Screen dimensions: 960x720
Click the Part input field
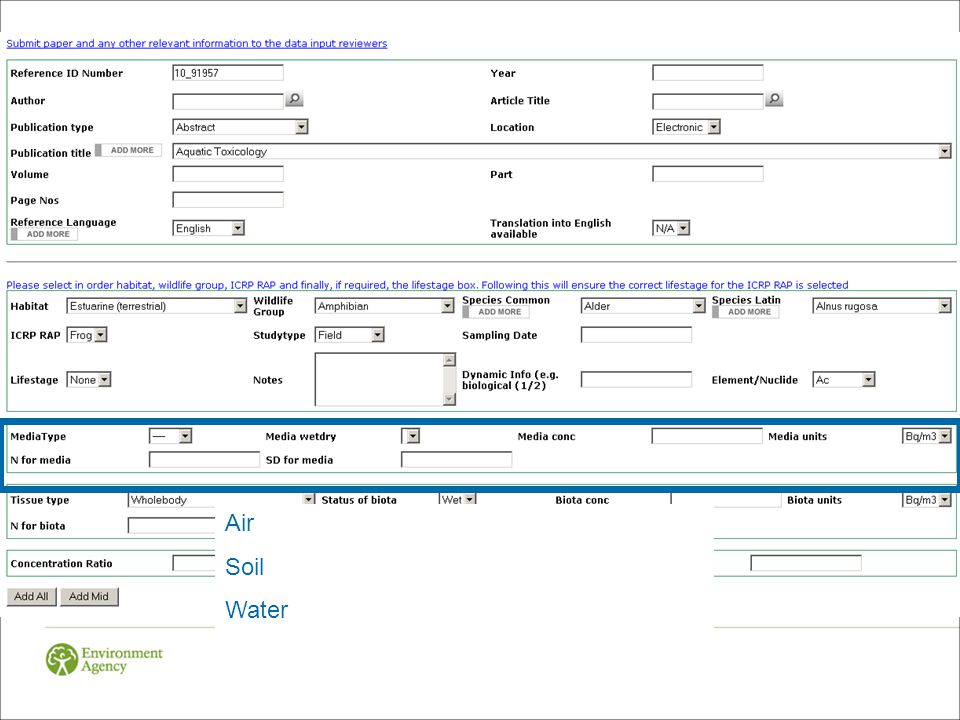tap(708, 174)
